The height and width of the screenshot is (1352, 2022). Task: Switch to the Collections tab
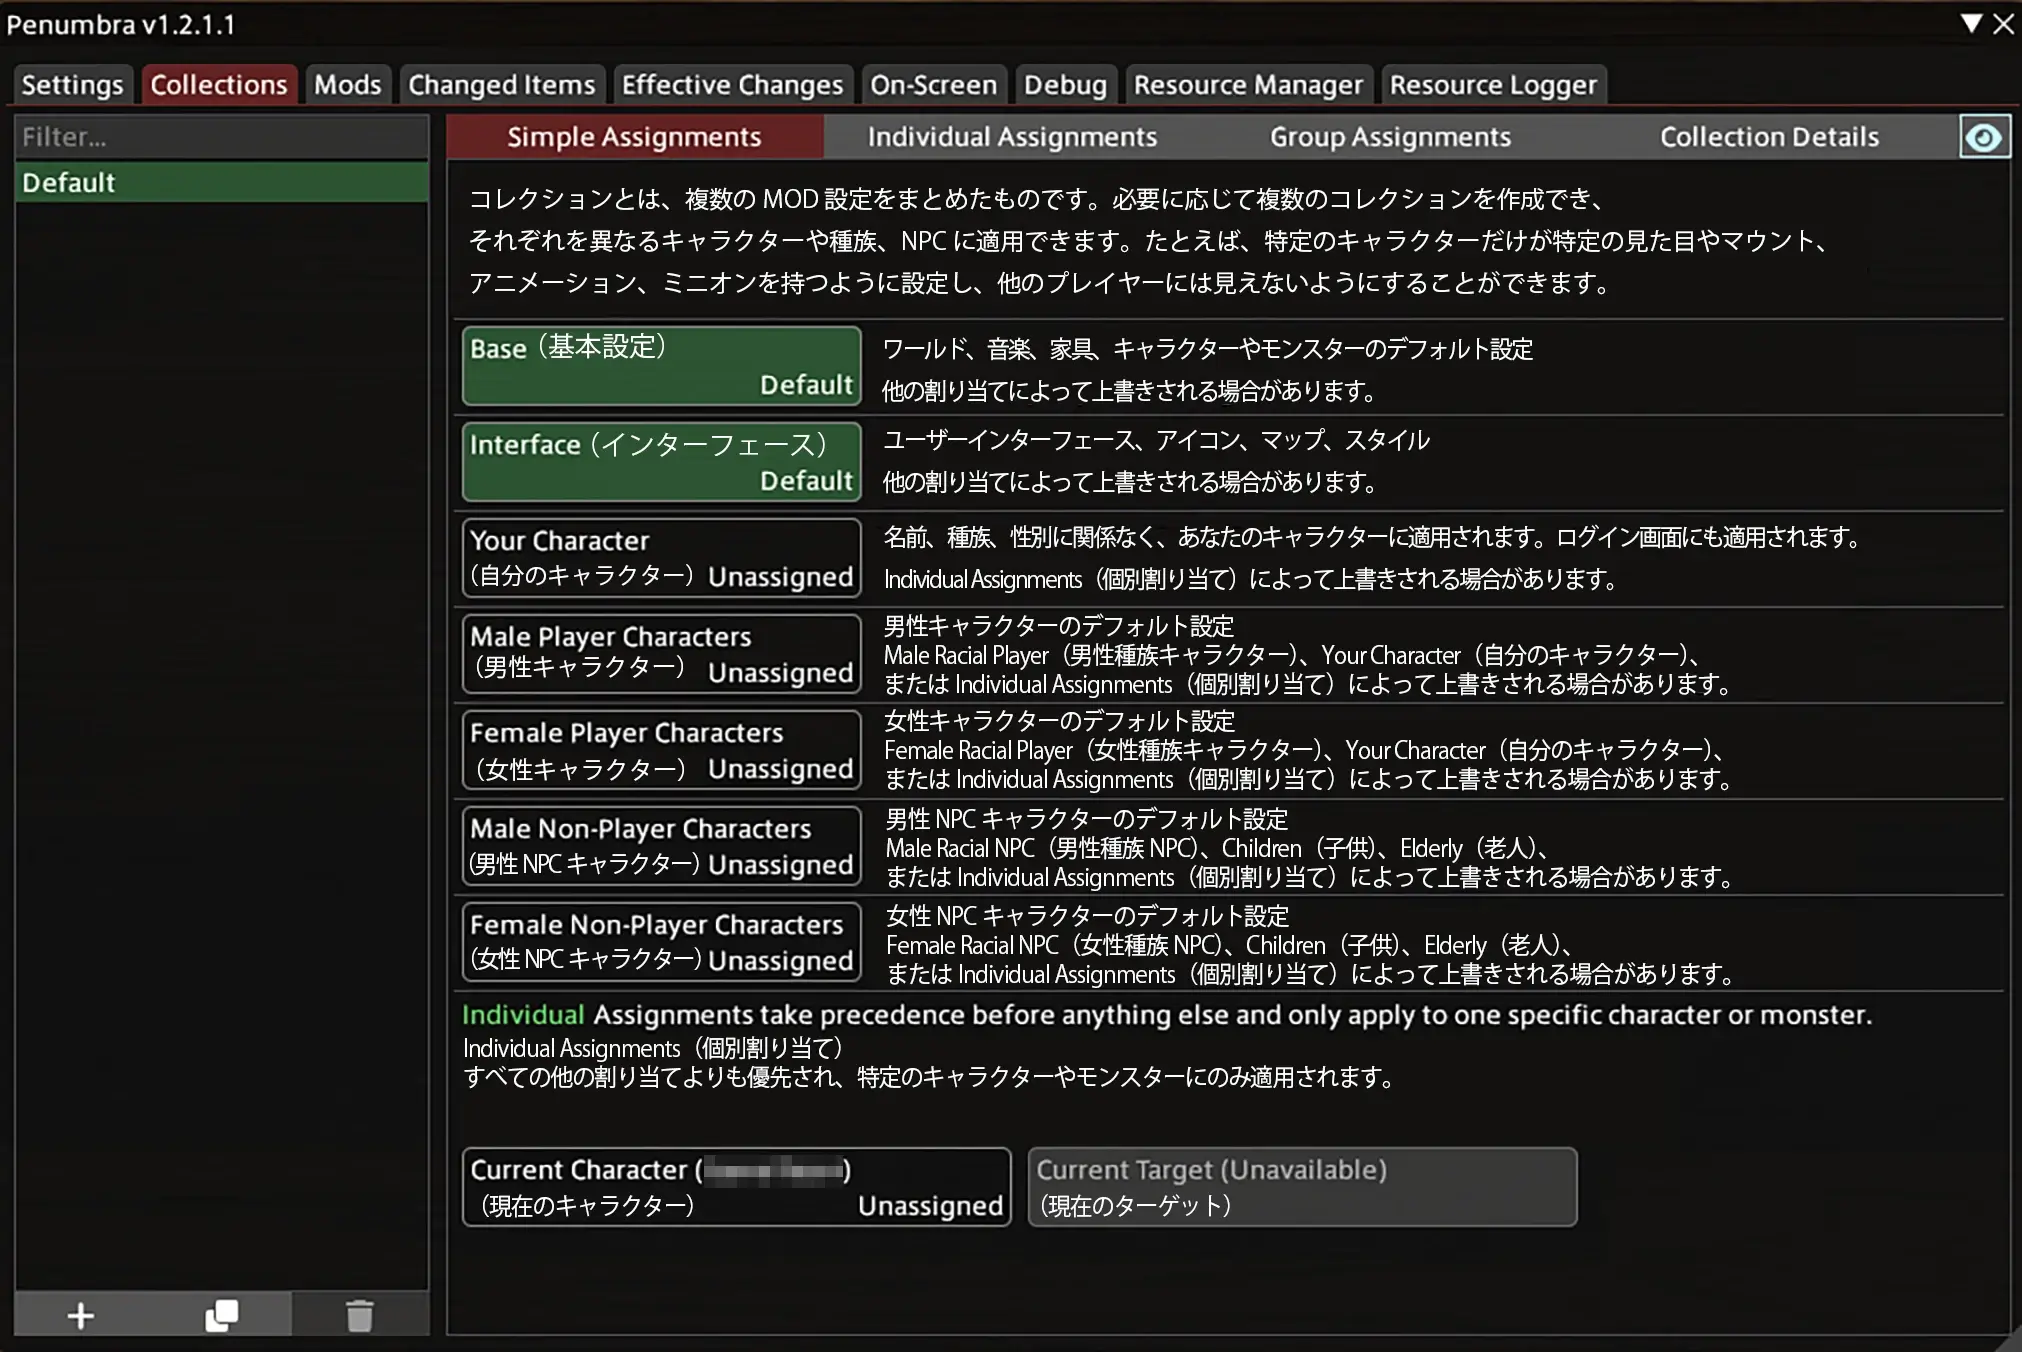click(x=219, y=85)
